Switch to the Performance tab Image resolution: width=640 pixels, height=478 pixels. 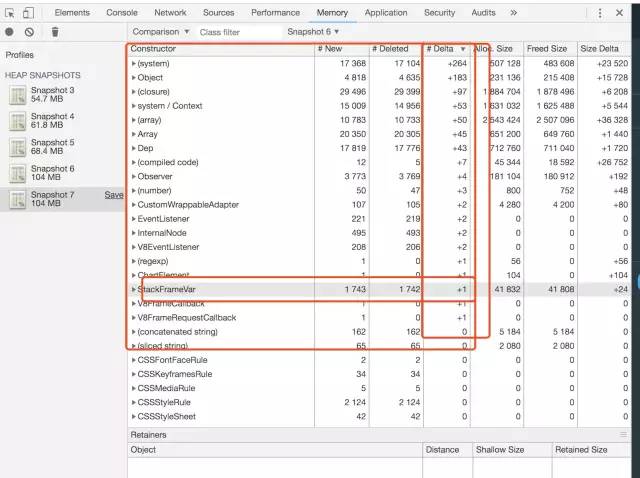pos(276,13)
